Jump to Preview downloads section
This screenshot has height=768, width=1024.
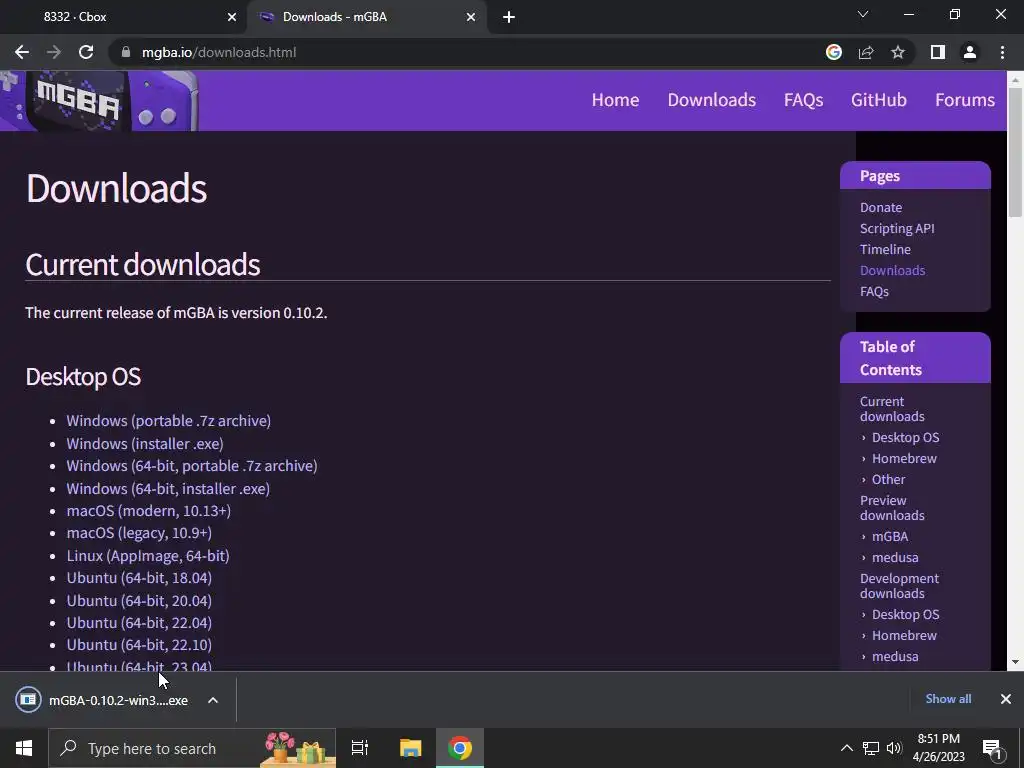click(x=891, y=508)
